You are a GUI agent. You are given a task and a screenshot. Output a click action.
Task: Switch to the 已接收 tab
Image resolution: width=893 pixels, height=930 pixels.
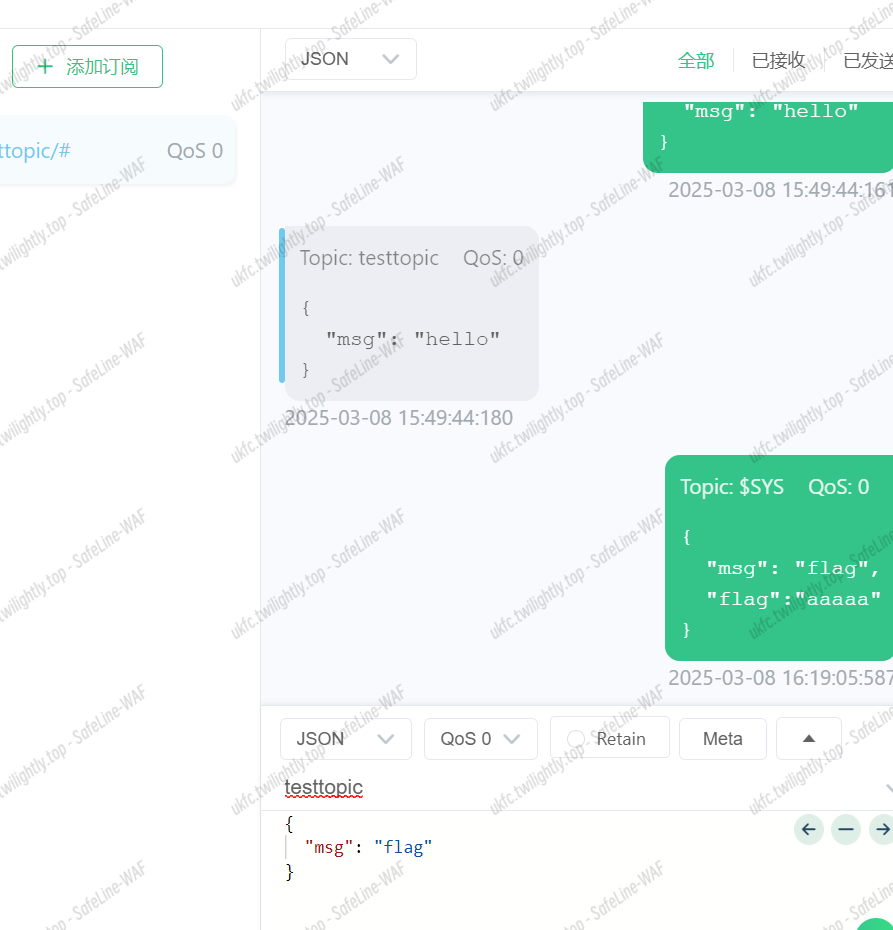(778, 61)
